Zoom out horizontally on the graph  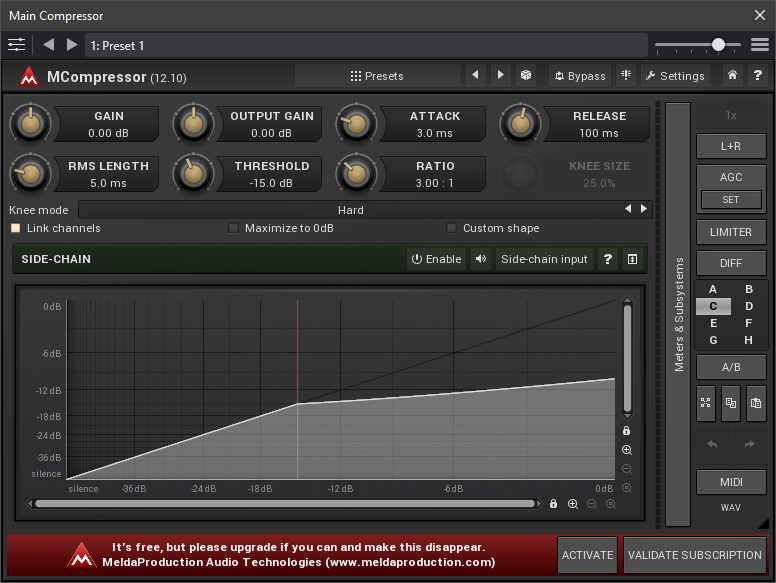591,504
